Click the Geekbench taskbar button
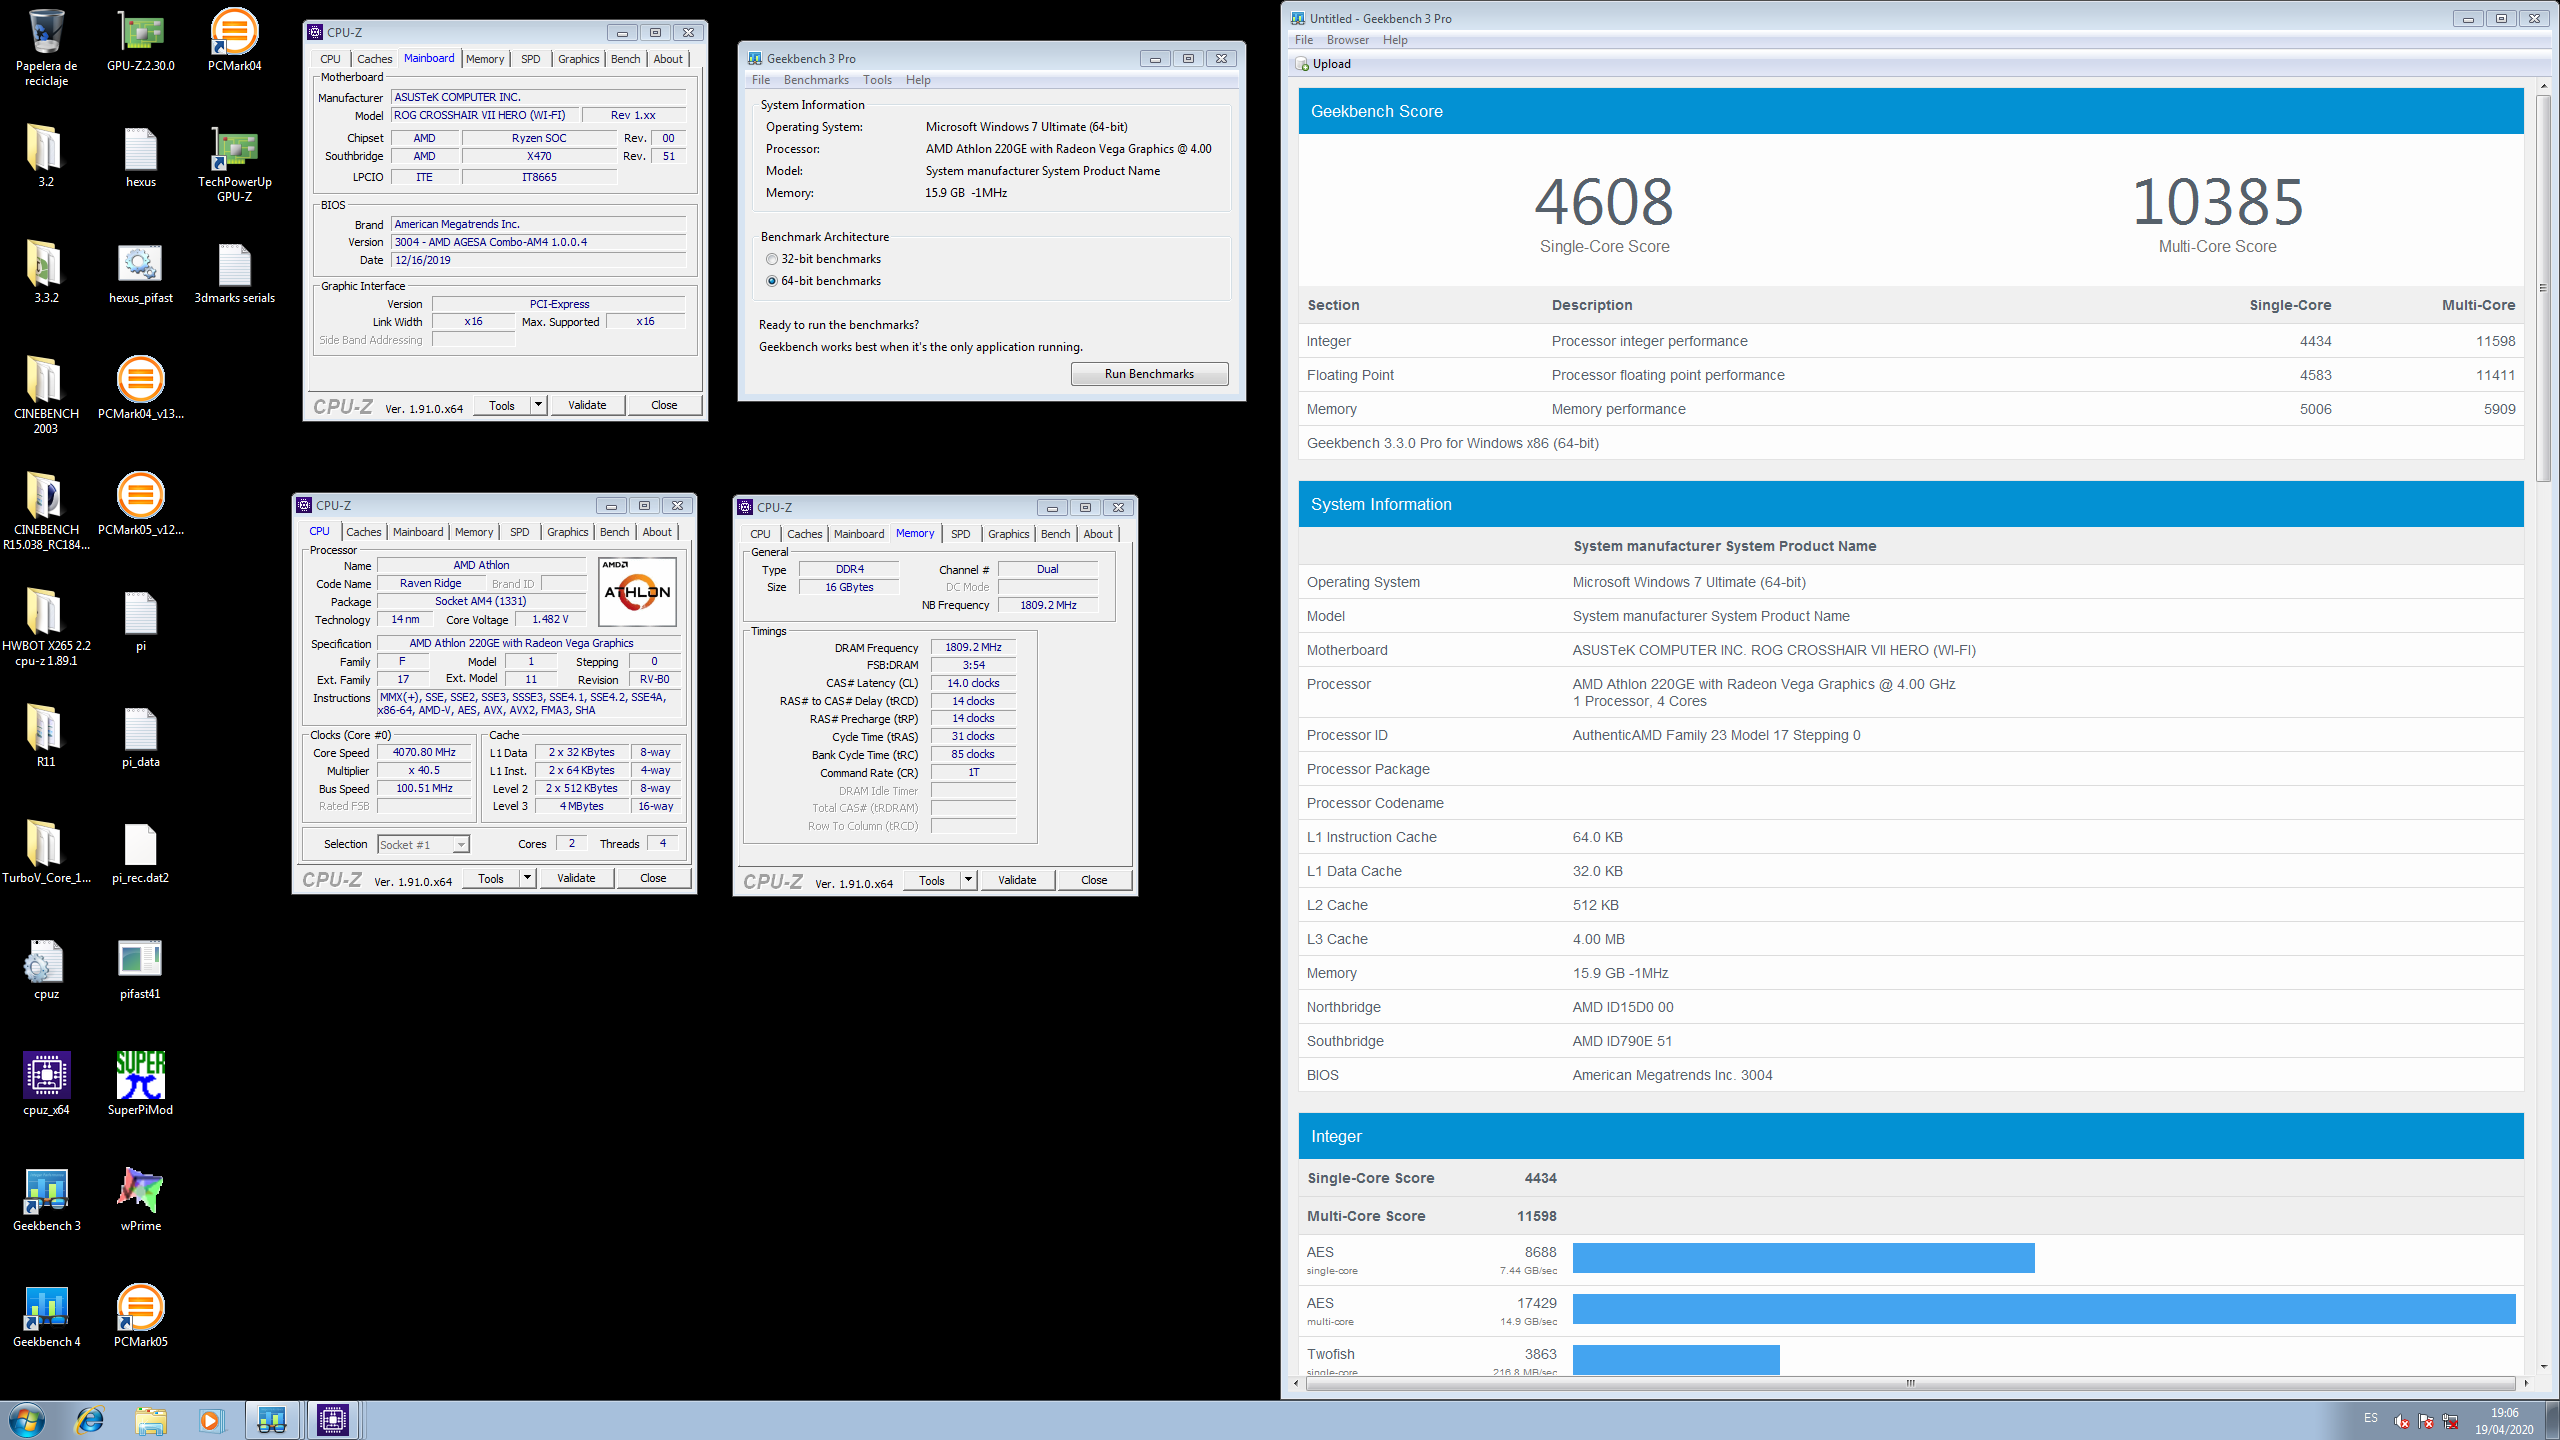This screenshot has width=2560, height=1440. pyautogui.click(x=272, y=1420)
